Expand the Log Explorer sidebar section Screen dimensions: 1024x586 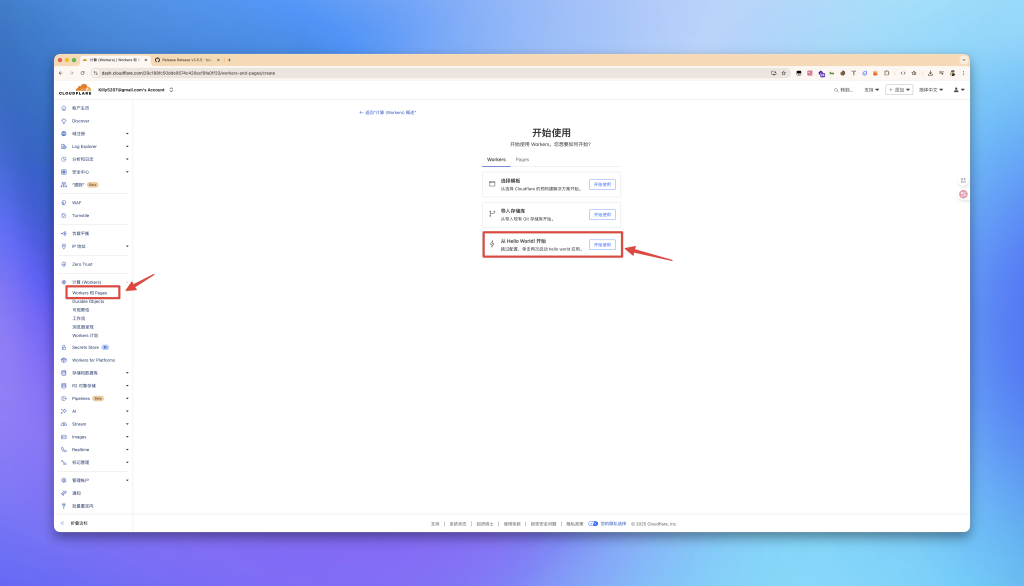coord(127,146)
